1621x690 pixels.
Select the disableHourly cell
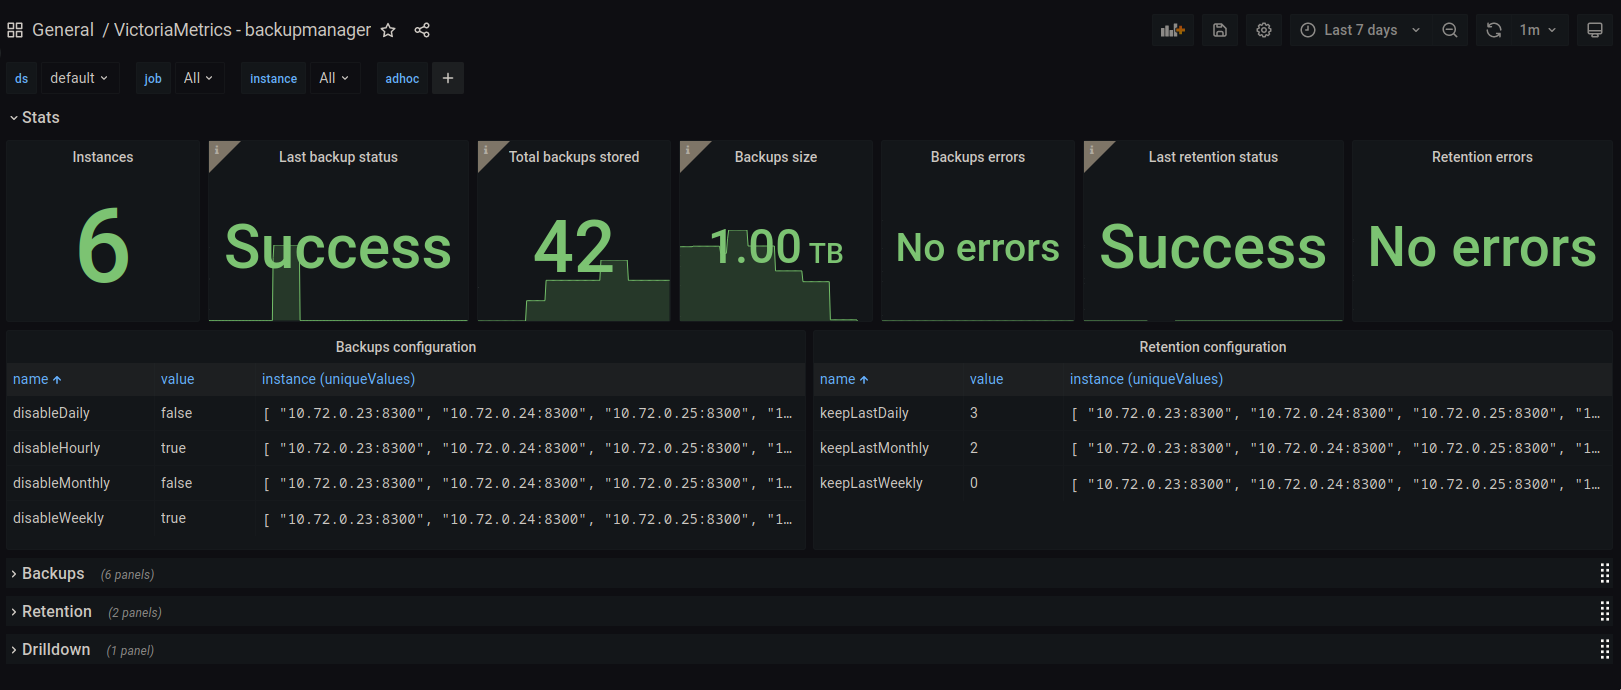(x=56, y=448)
